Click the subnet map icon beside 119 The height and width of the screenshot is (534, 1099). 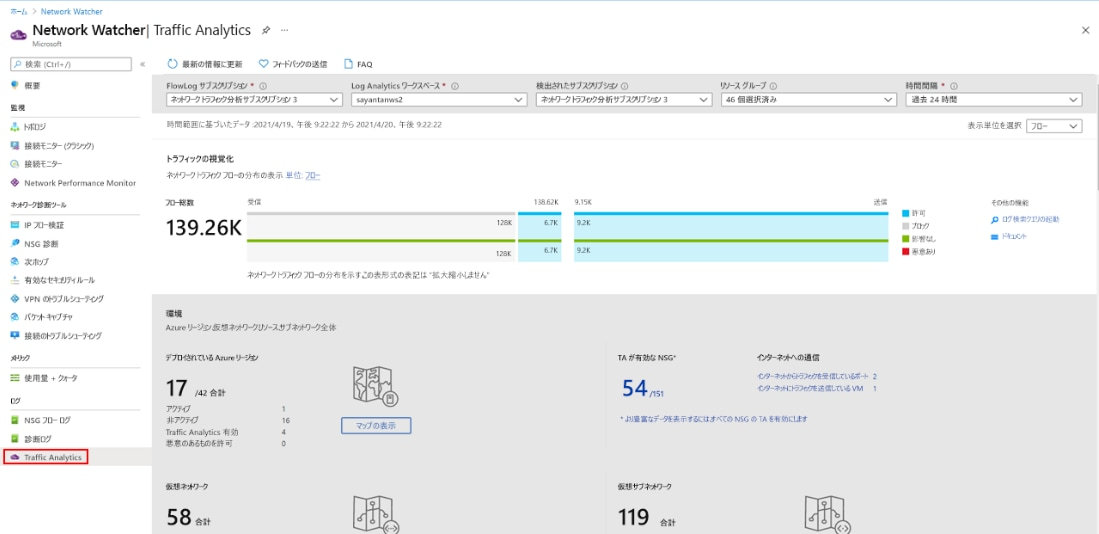coord(828,515)
